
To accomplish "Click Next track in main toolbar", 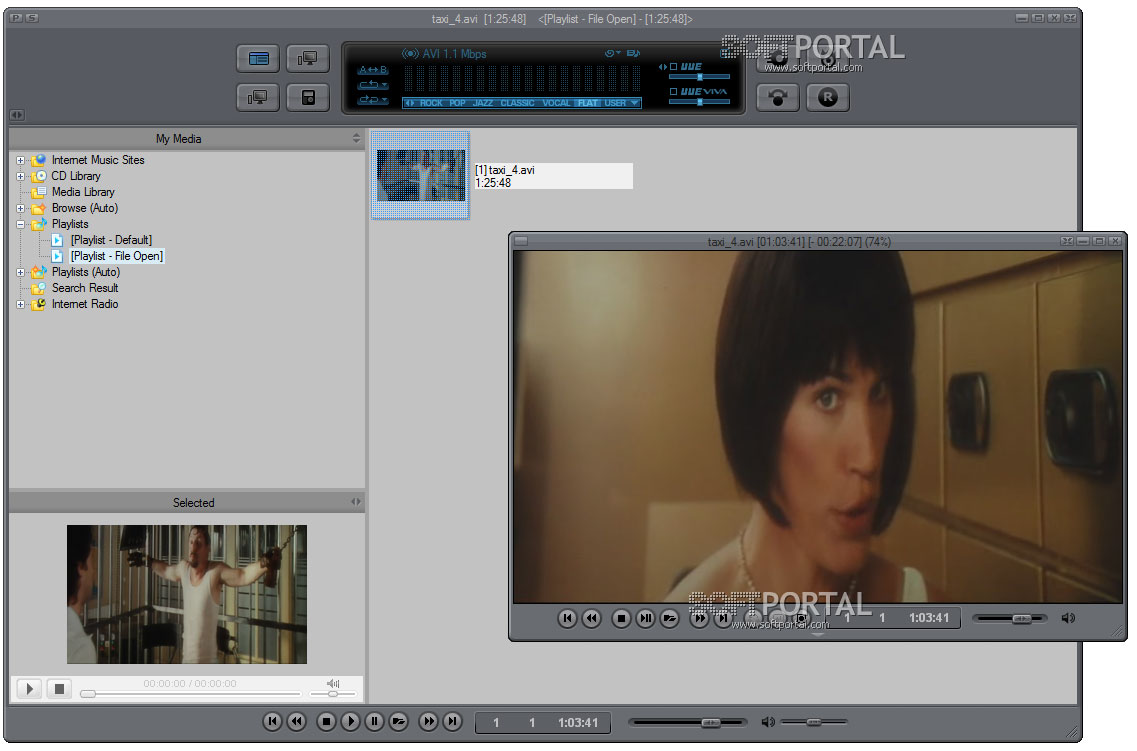I will pyautogui.click(x=452, y=721).
